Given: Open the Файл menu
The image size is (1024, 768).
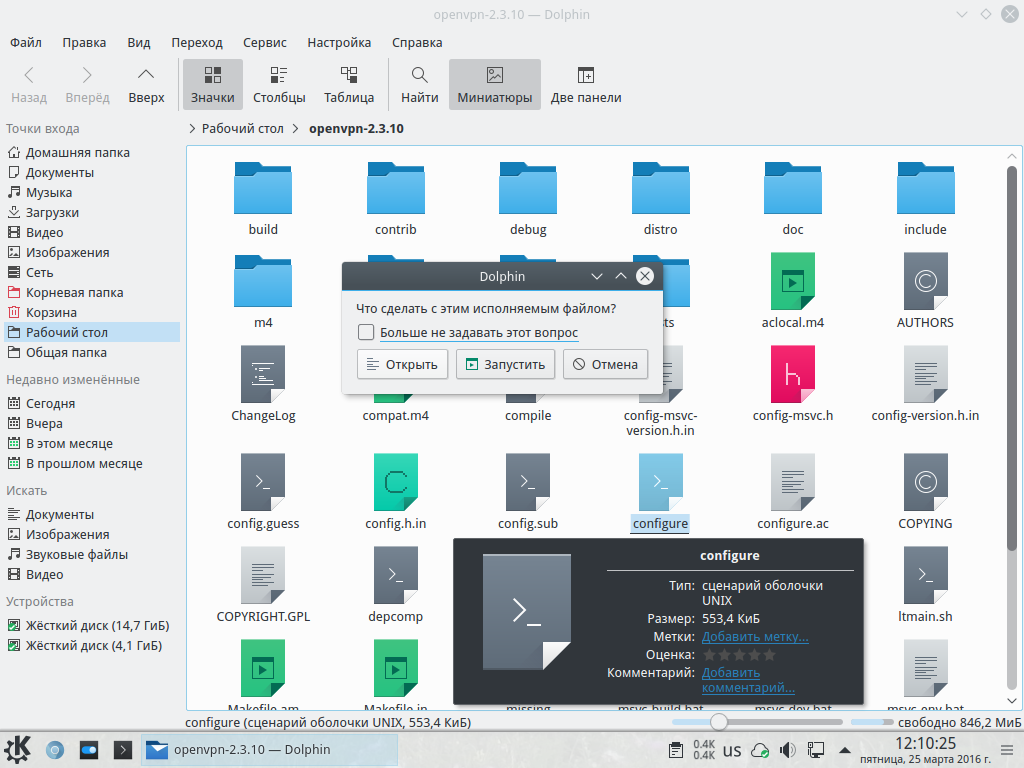Looking at the screenshot, I should pyautogui.click(x=26, y=42).
